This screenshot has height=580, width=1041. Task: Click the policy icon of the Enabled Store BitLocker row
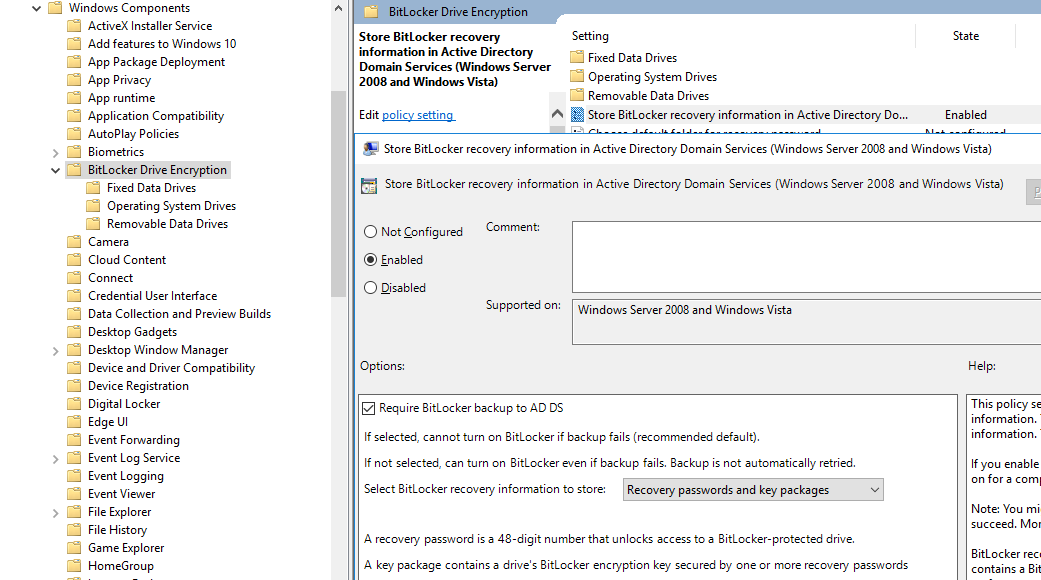577,115
